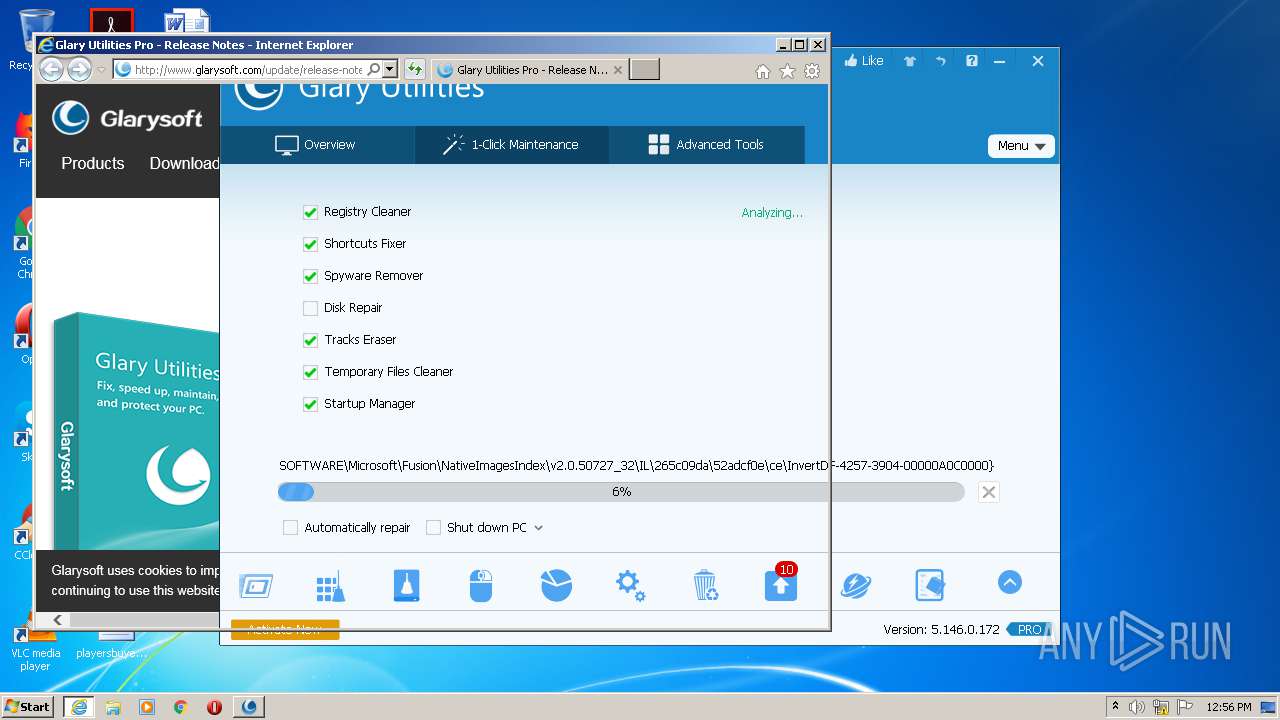Open a new tab in Internet Explorer
1280x720 pixels.
pos(645,69)
